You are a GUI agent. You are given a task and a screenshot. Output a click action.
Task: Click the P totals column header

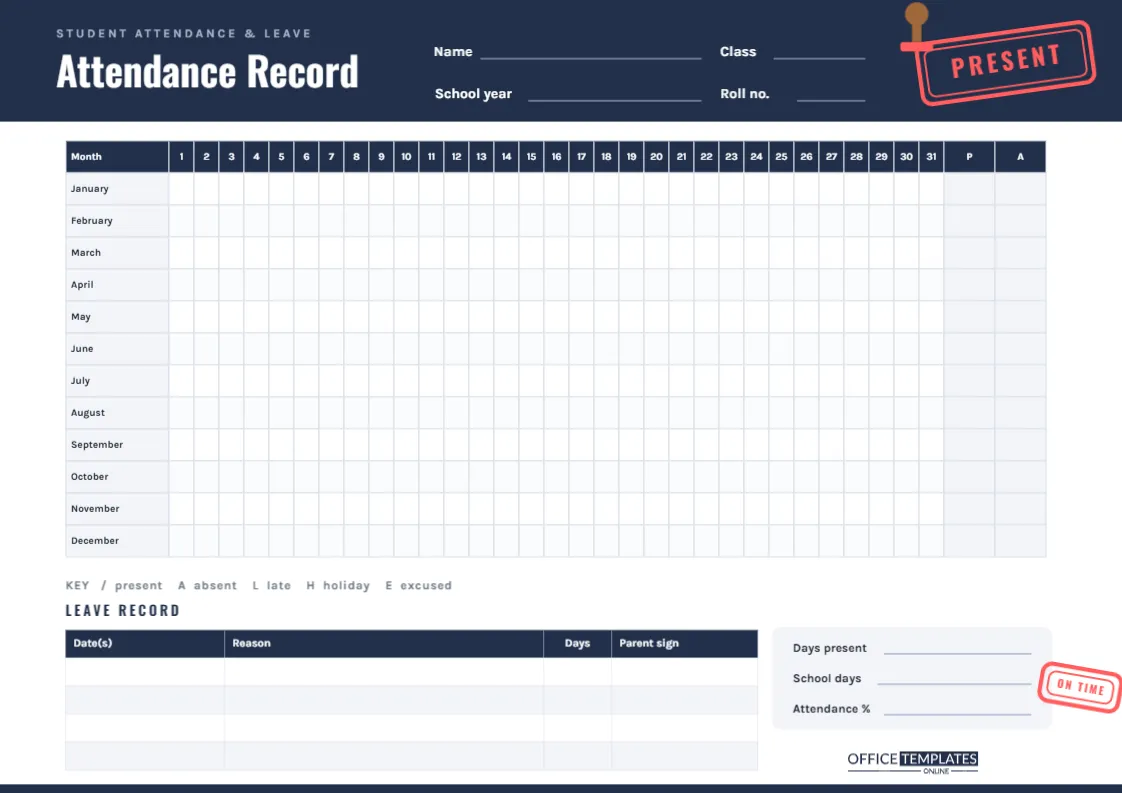970,157
